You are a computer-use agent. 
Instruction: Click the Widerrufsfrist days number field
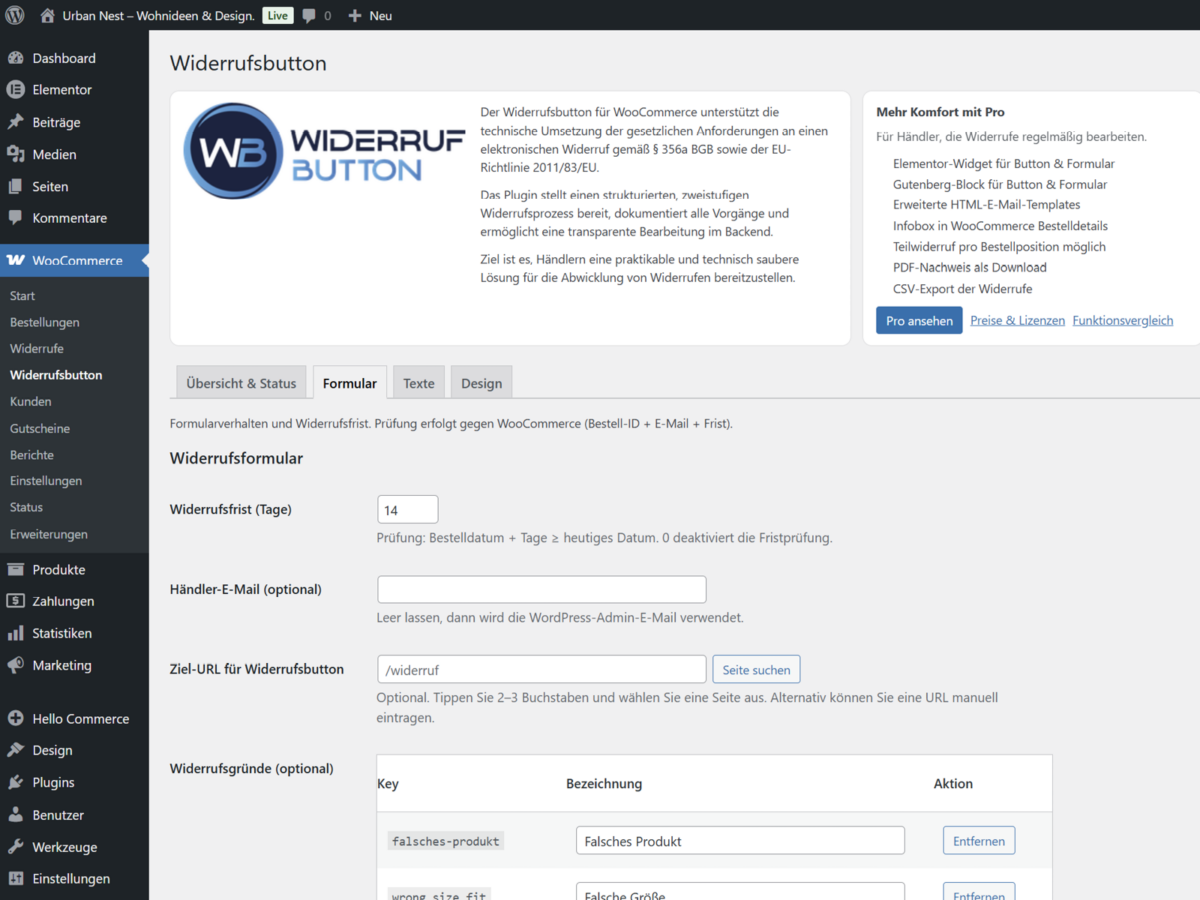[407, 510]
